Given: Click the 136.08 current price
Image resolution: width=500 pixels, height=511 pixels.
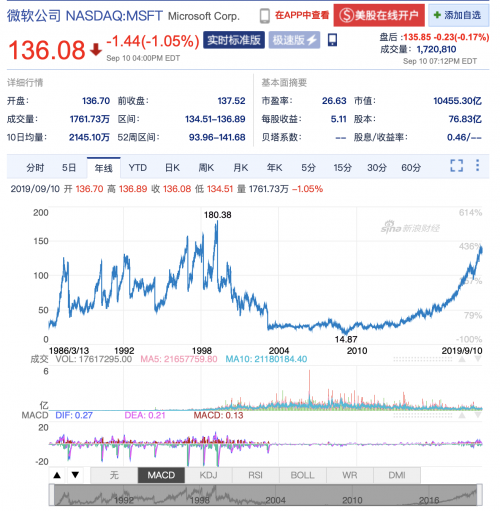Looking at the screenshot, I should click(x=47, y=50).
